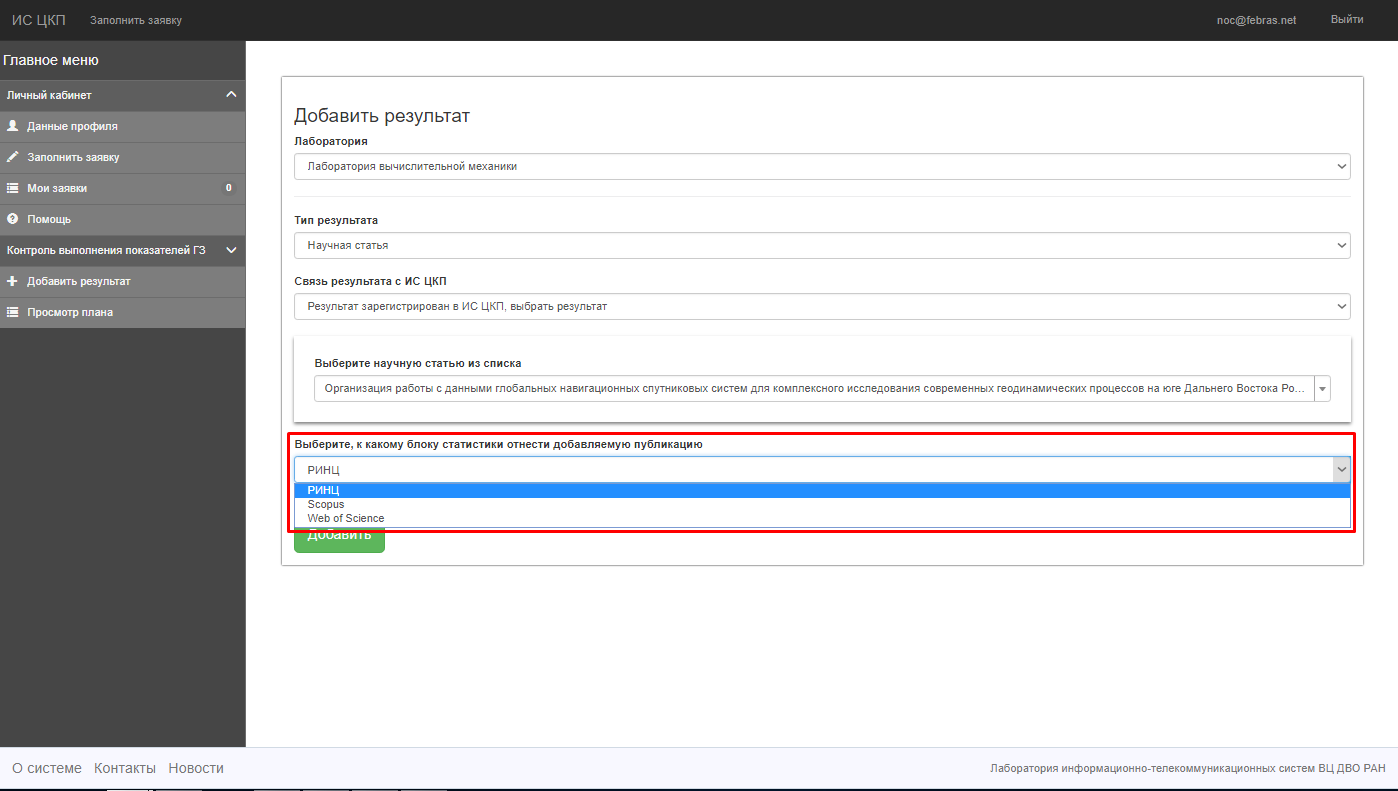Click Выйти to log out
Viewport: 1398px width, 791px height.
1347,20
